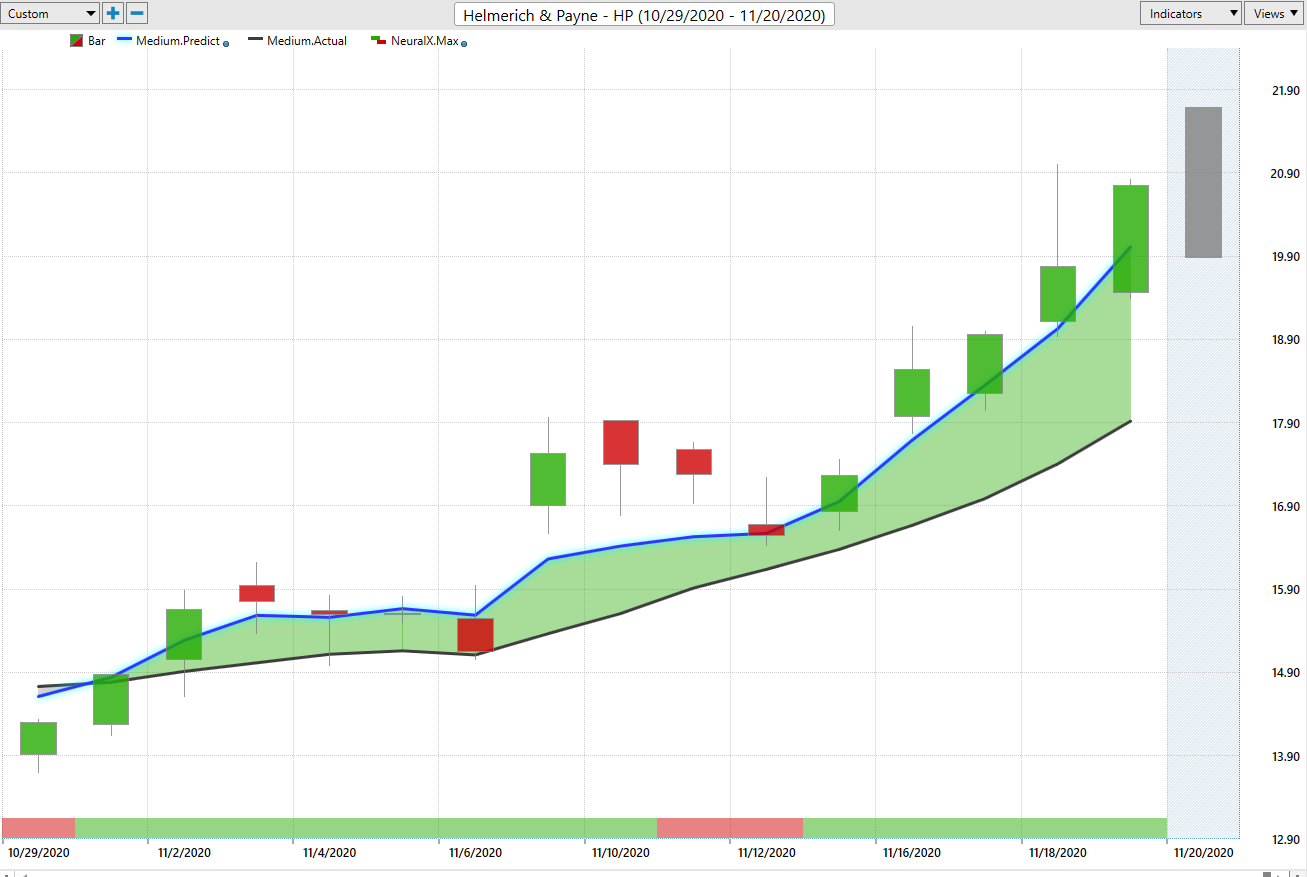Viewport: 1307px width, 877px height.
Task: Click the 11/6/2020 date label
Action: (x=475, y=853)
